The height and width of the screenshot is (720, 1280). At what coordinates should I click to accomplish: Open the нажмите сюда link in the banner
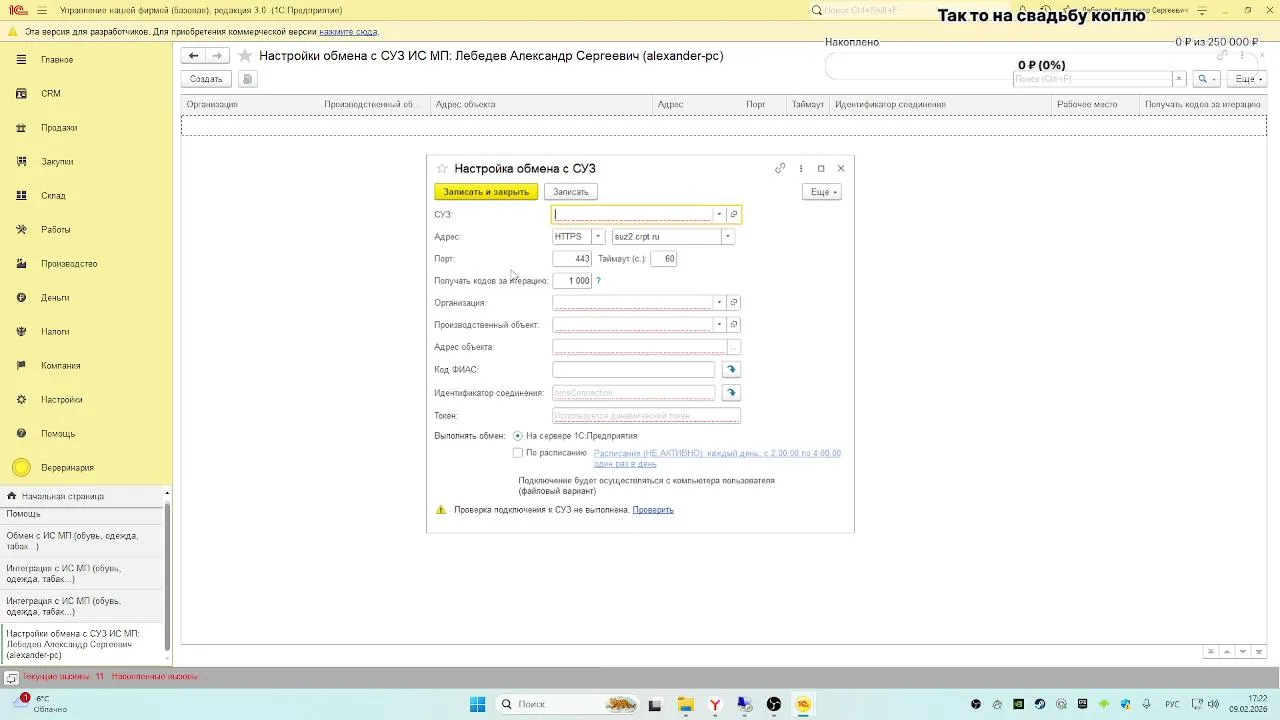click(349, 32)
